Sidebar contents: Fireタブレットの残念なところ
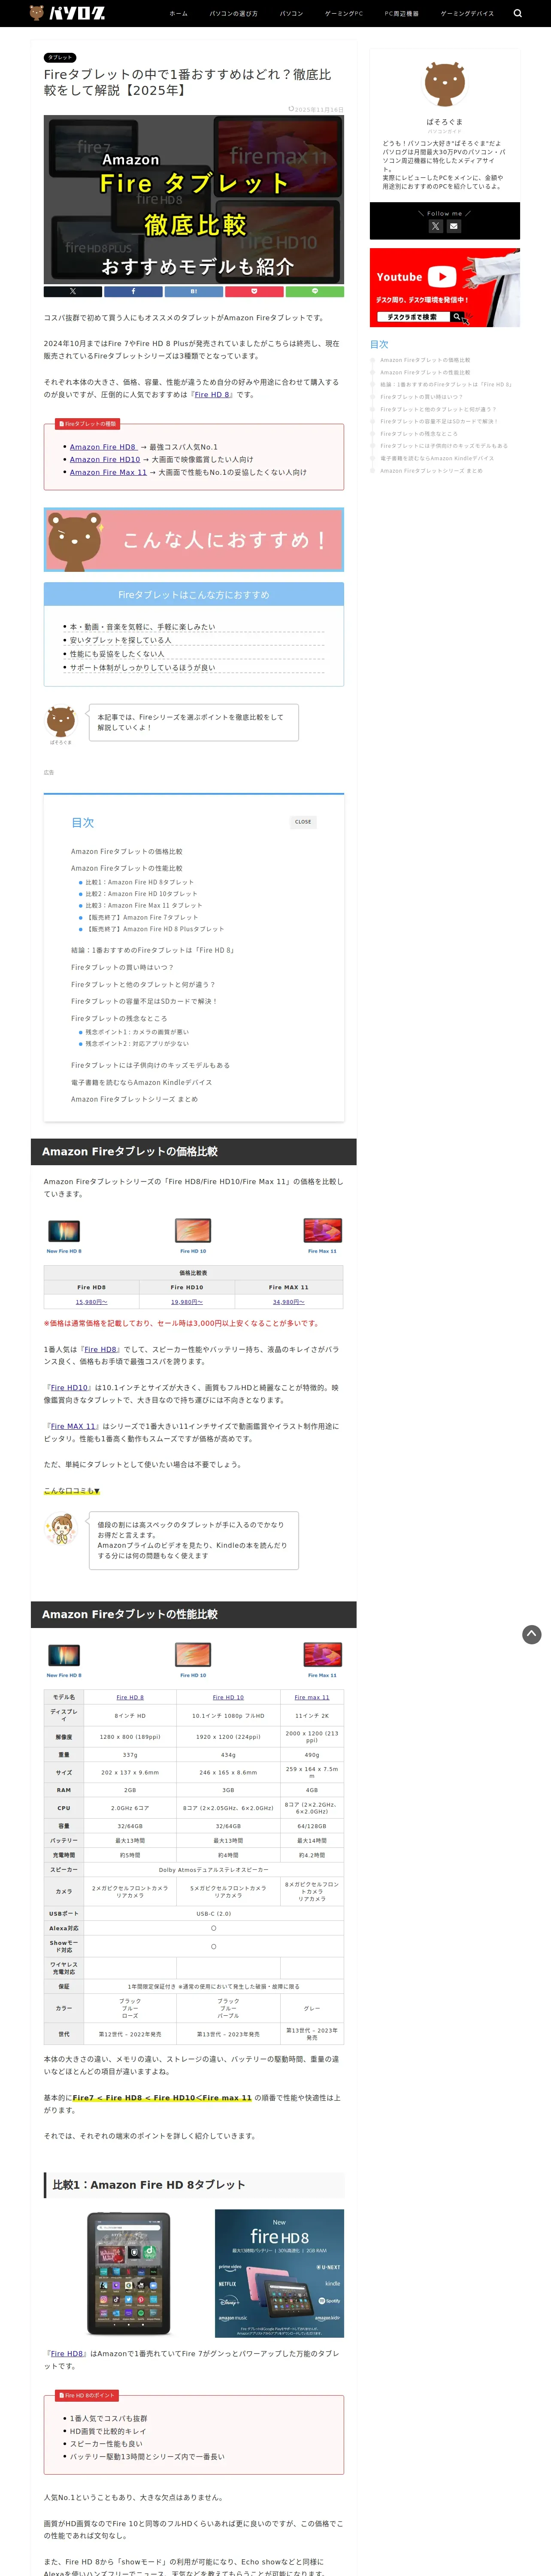Viewport: 551px width, 2576px height. point(419,434)
